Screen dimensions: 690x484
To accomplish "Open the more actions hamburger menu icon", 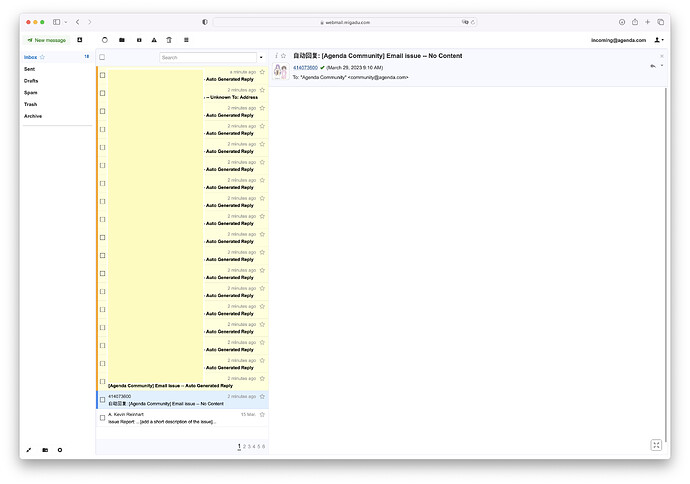I will point(186,40).
